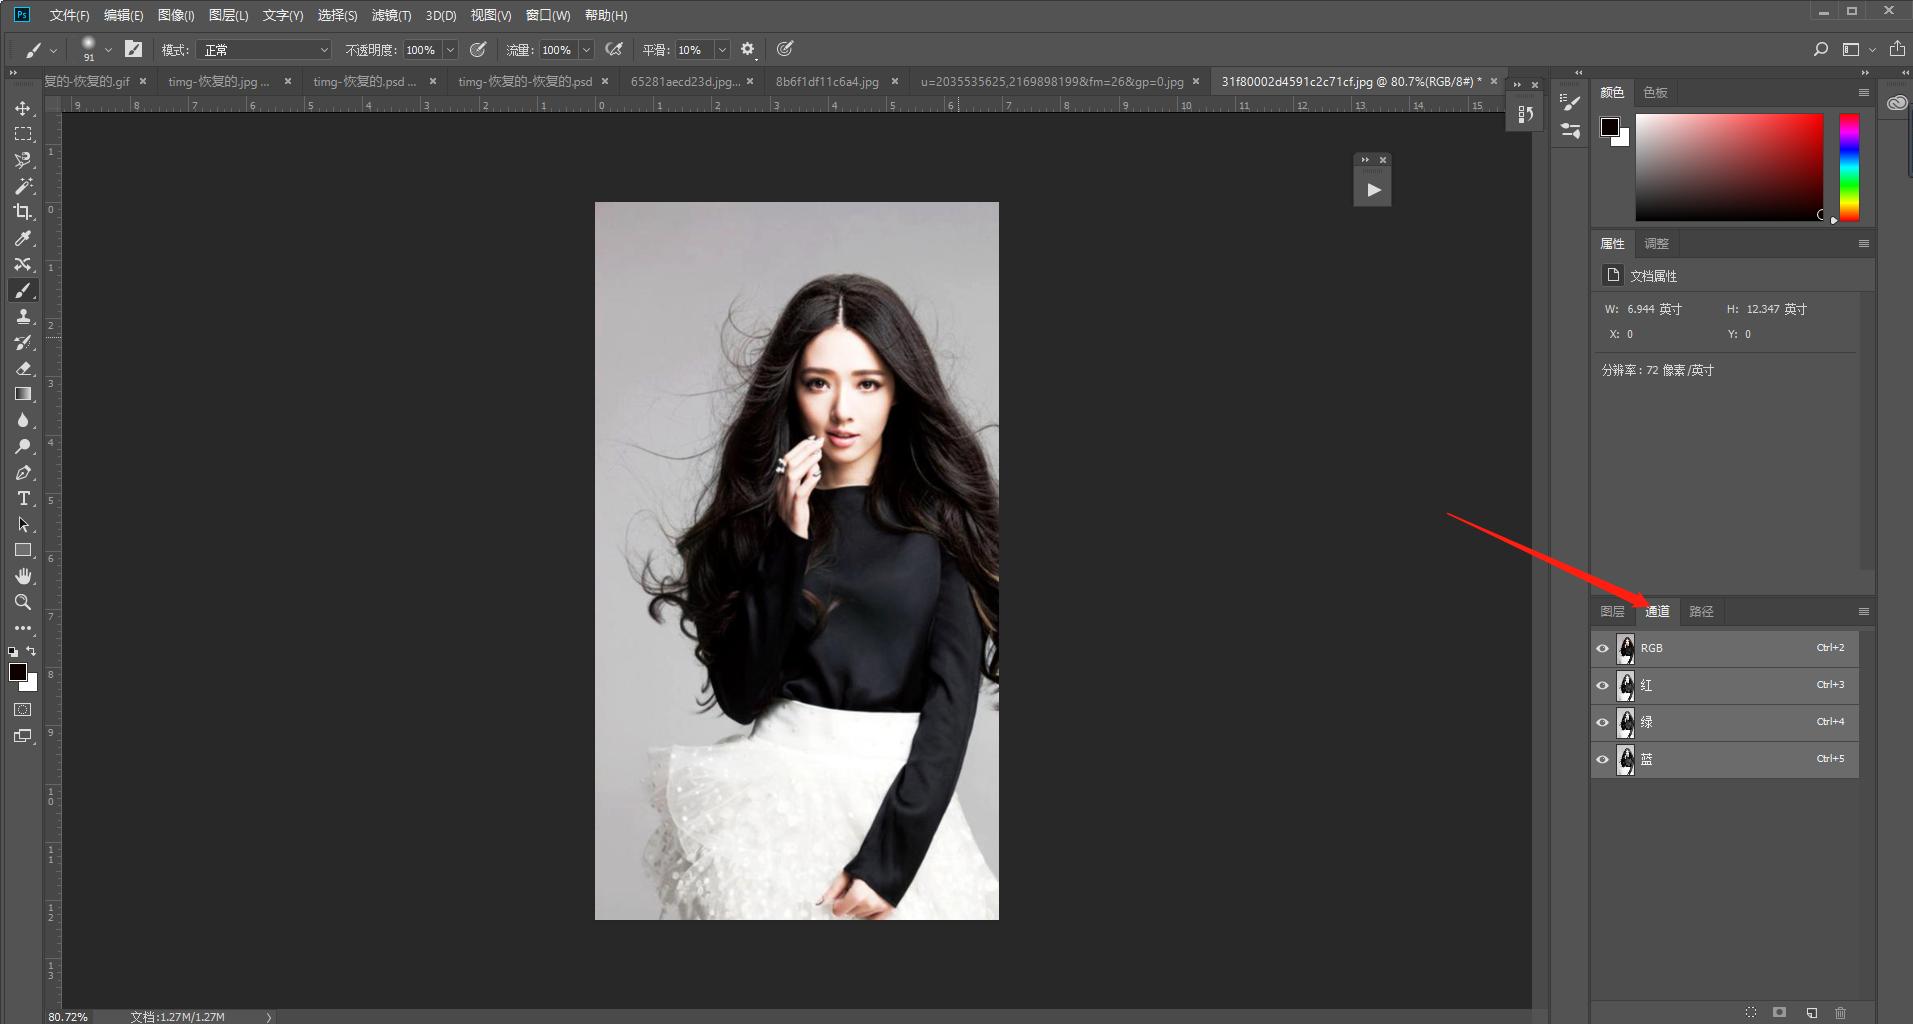Open the 滤镜(T) menu

391,15
